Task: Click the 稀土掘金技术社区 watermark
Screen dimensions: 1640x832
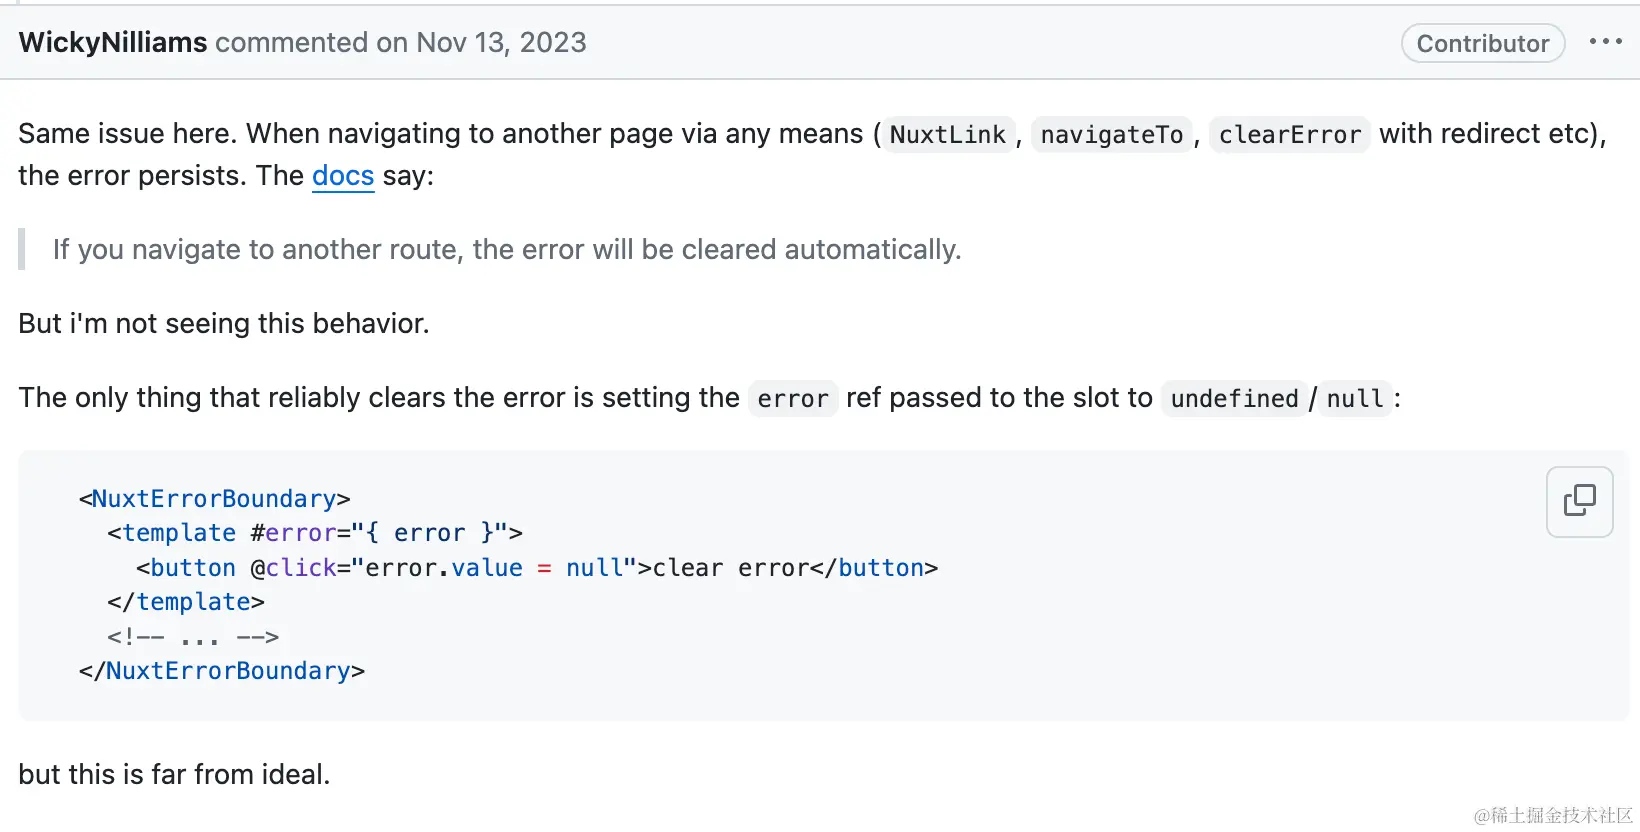Action: coord(1553,815)
